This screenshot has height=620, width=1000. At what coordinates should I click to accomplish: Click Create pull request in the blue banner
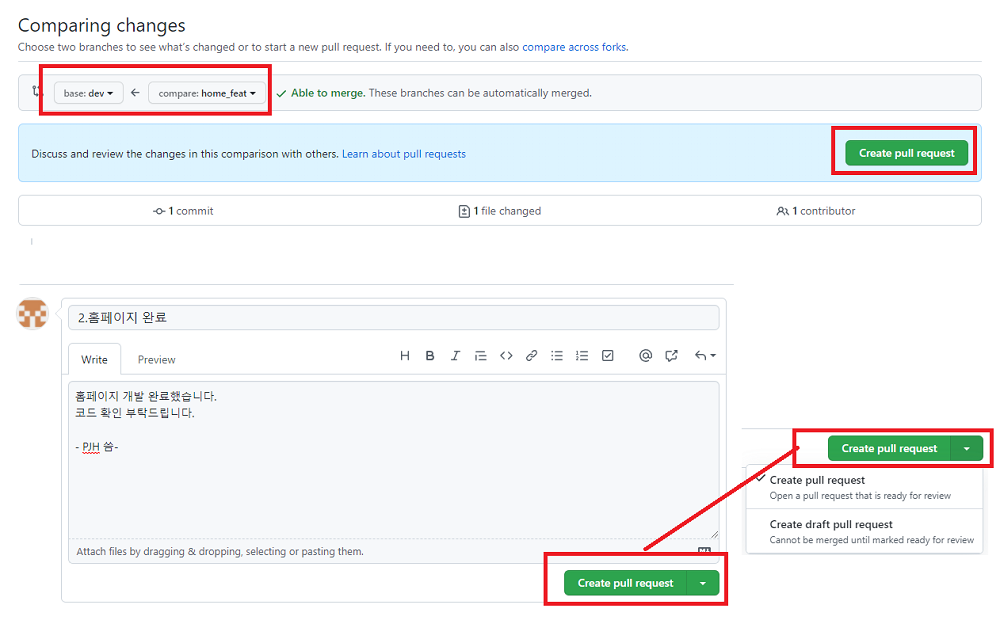pyautogui.click(x=906, y=153)
